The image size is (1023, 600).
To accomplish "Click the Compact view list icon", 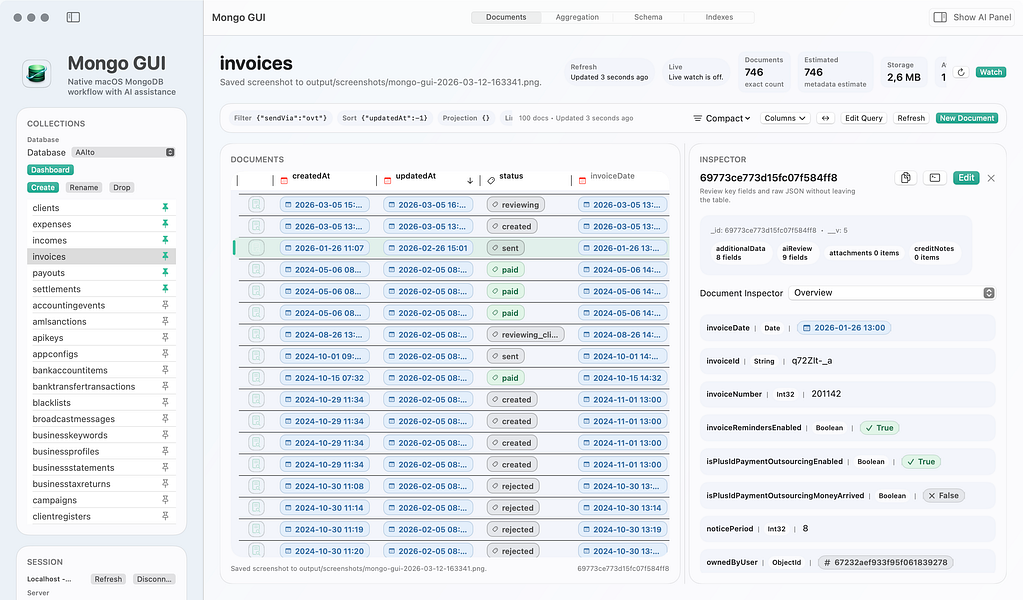I will [x=697, y=118].
